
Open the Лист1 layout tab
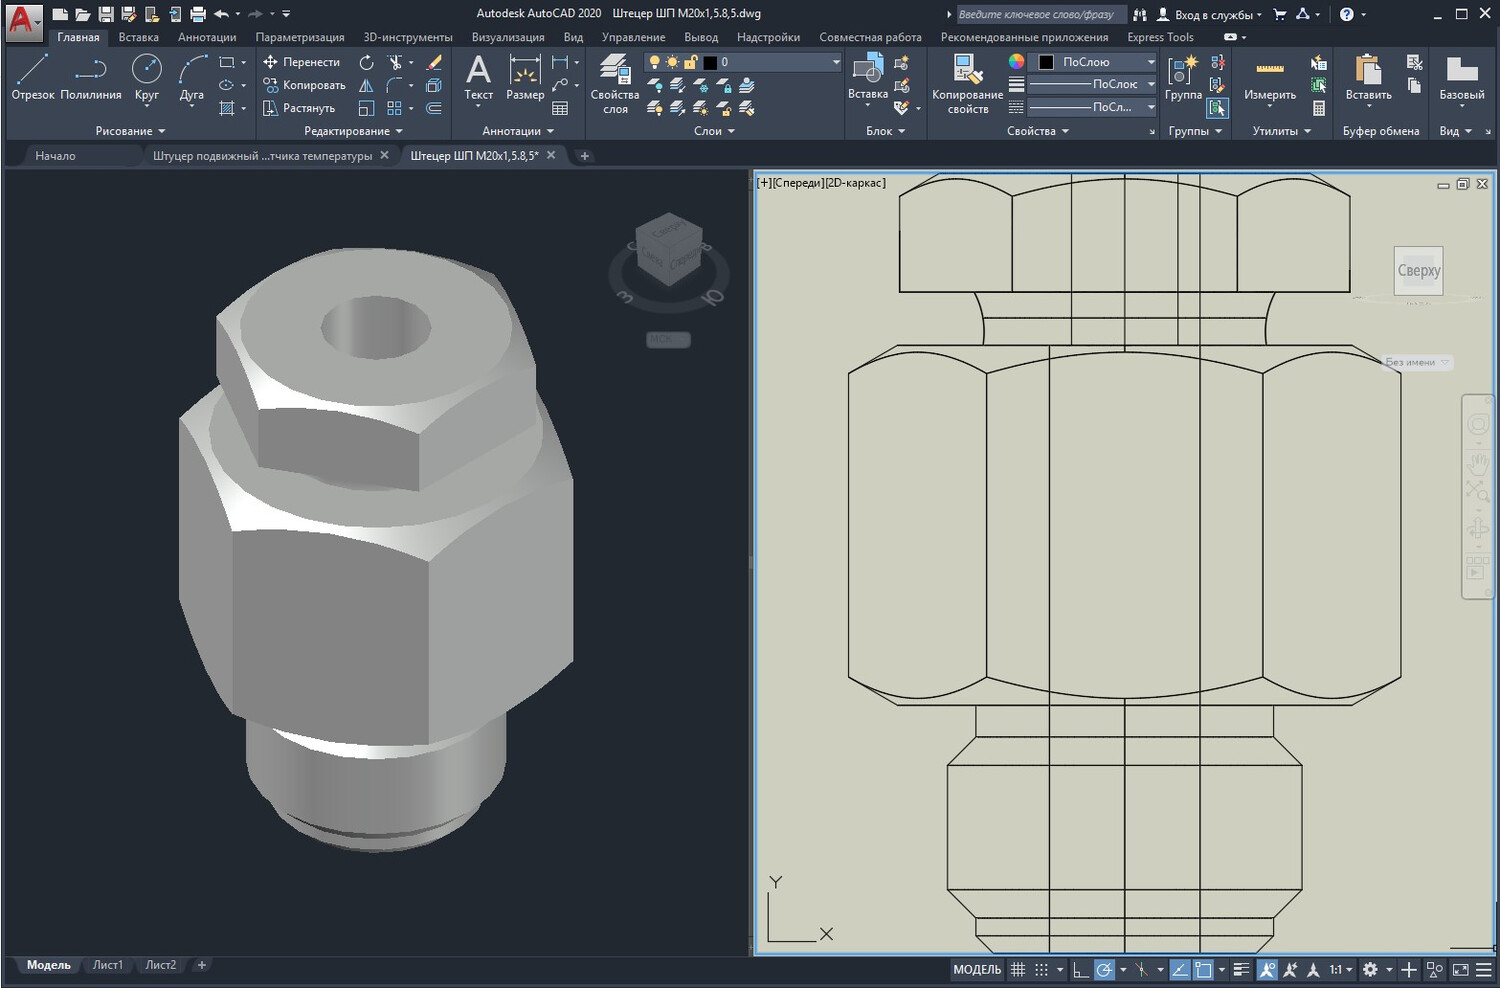[x=108, y=965]
